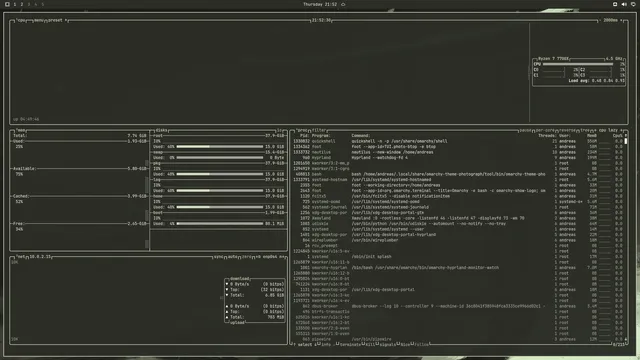Toggle net graph auto scaling
The image size is (640, 360).
tap(233, 257)
